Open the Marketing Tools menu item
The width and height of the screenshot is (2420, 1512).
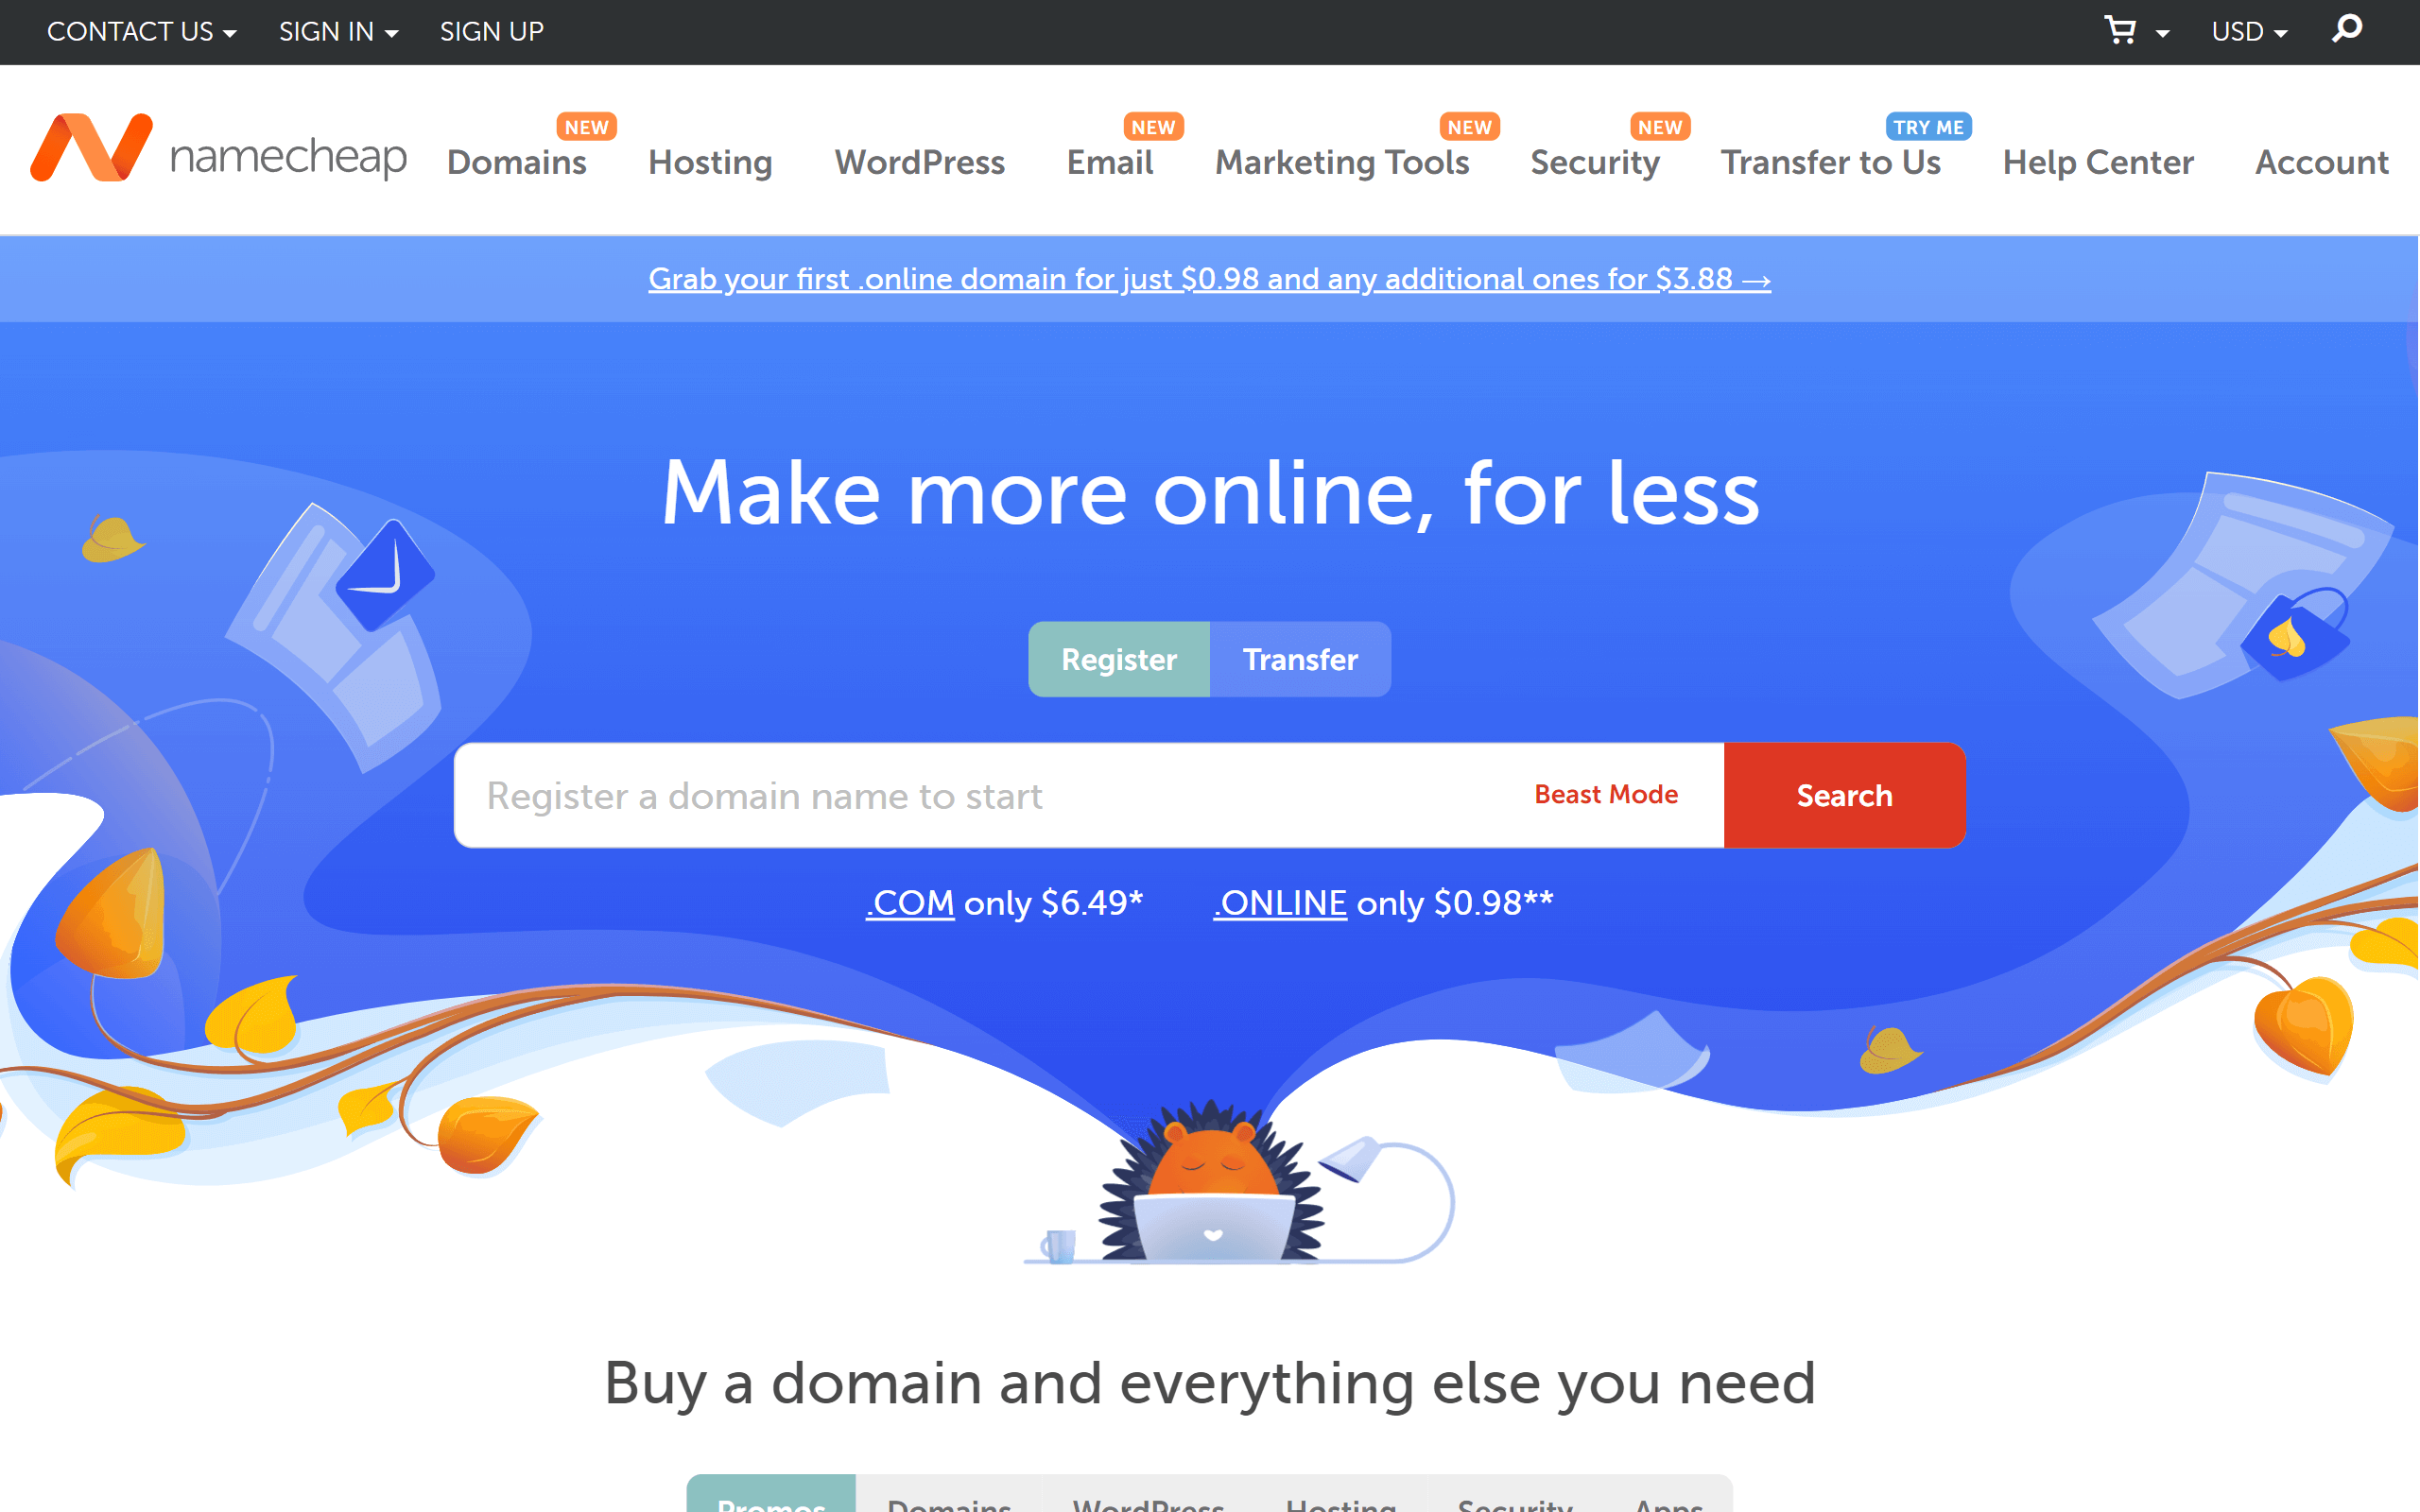[1341, 162]
